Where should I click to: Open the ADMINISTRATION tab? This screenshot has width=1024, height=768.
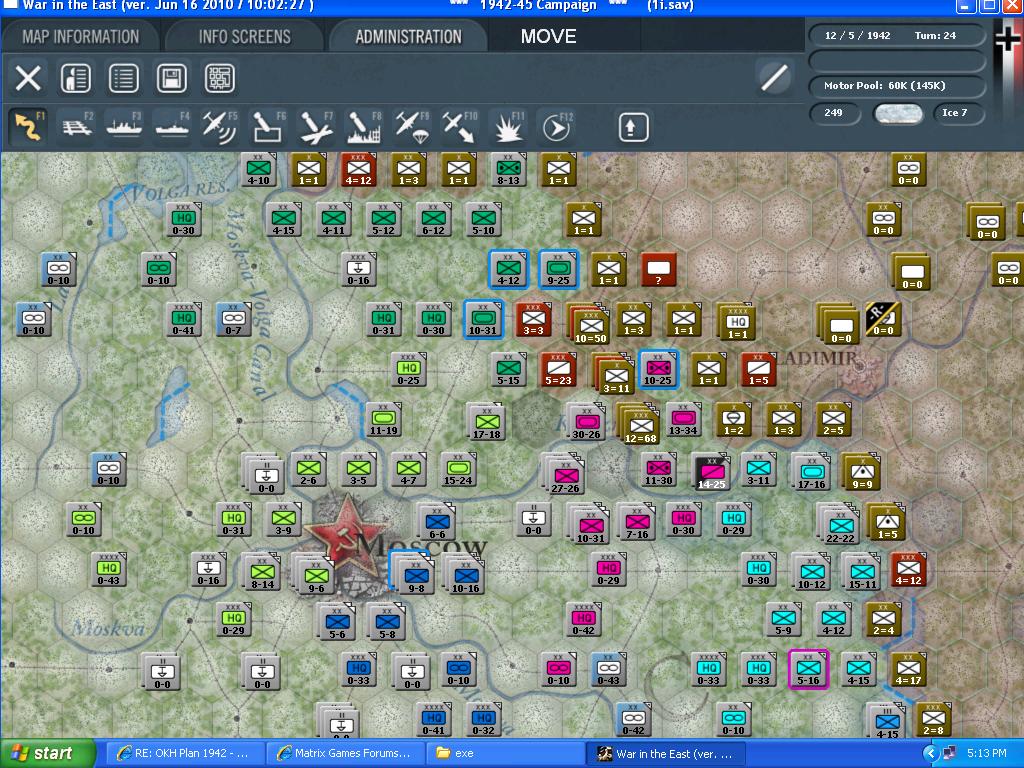point(408,36)
